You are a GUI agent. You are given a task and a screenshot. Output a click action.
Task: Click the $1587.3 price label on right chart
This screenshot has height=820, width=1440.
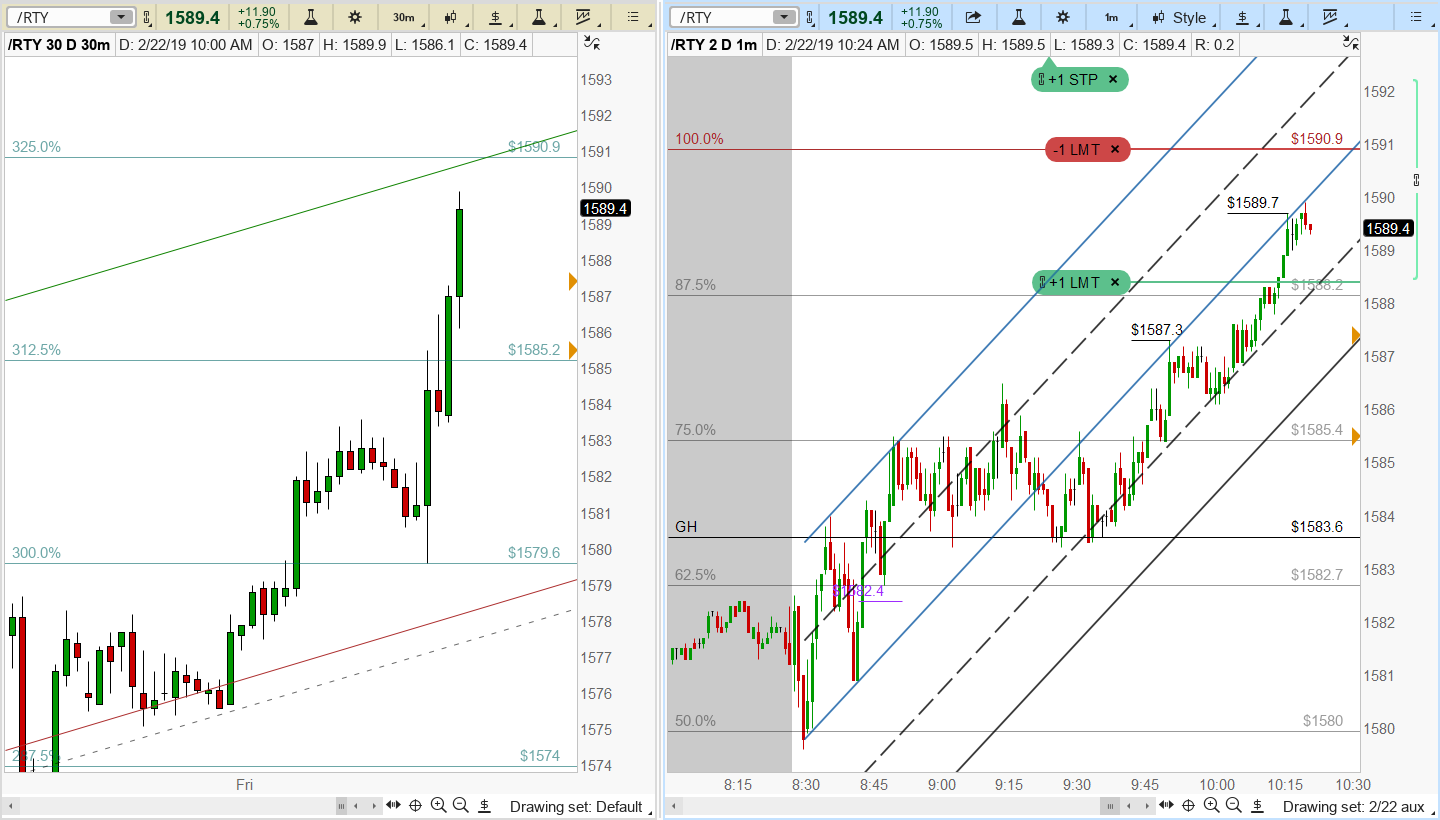[1157, 329]
